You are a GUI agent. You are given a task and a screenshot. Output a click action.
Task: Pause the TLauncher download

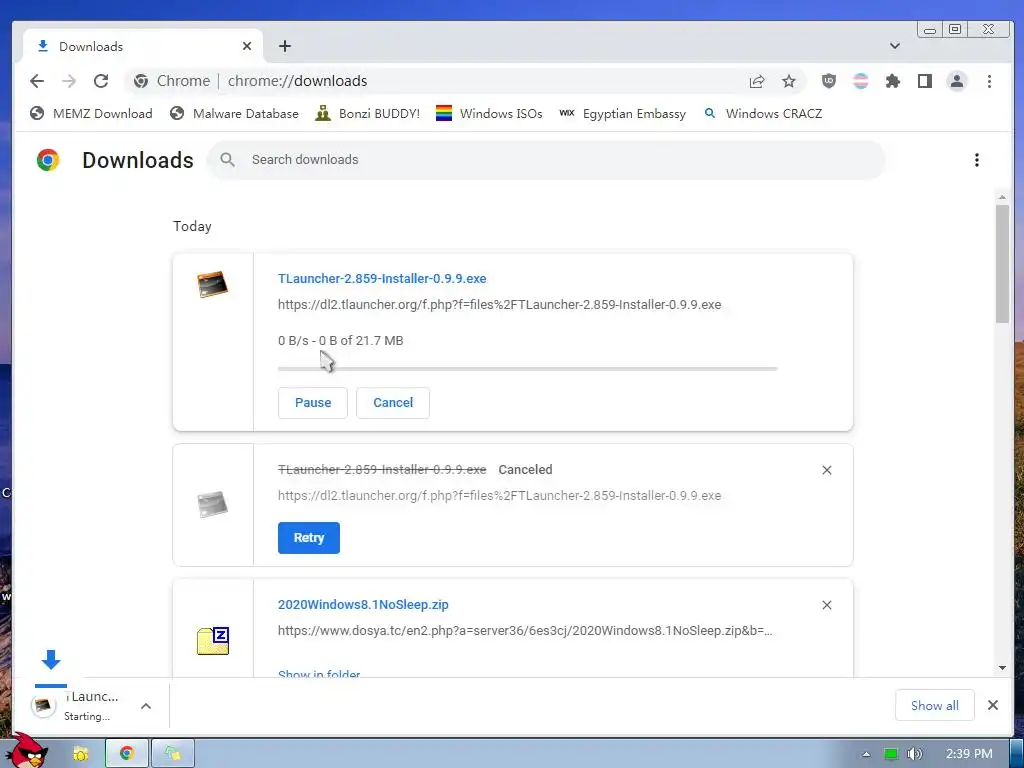tap(313, 403)
